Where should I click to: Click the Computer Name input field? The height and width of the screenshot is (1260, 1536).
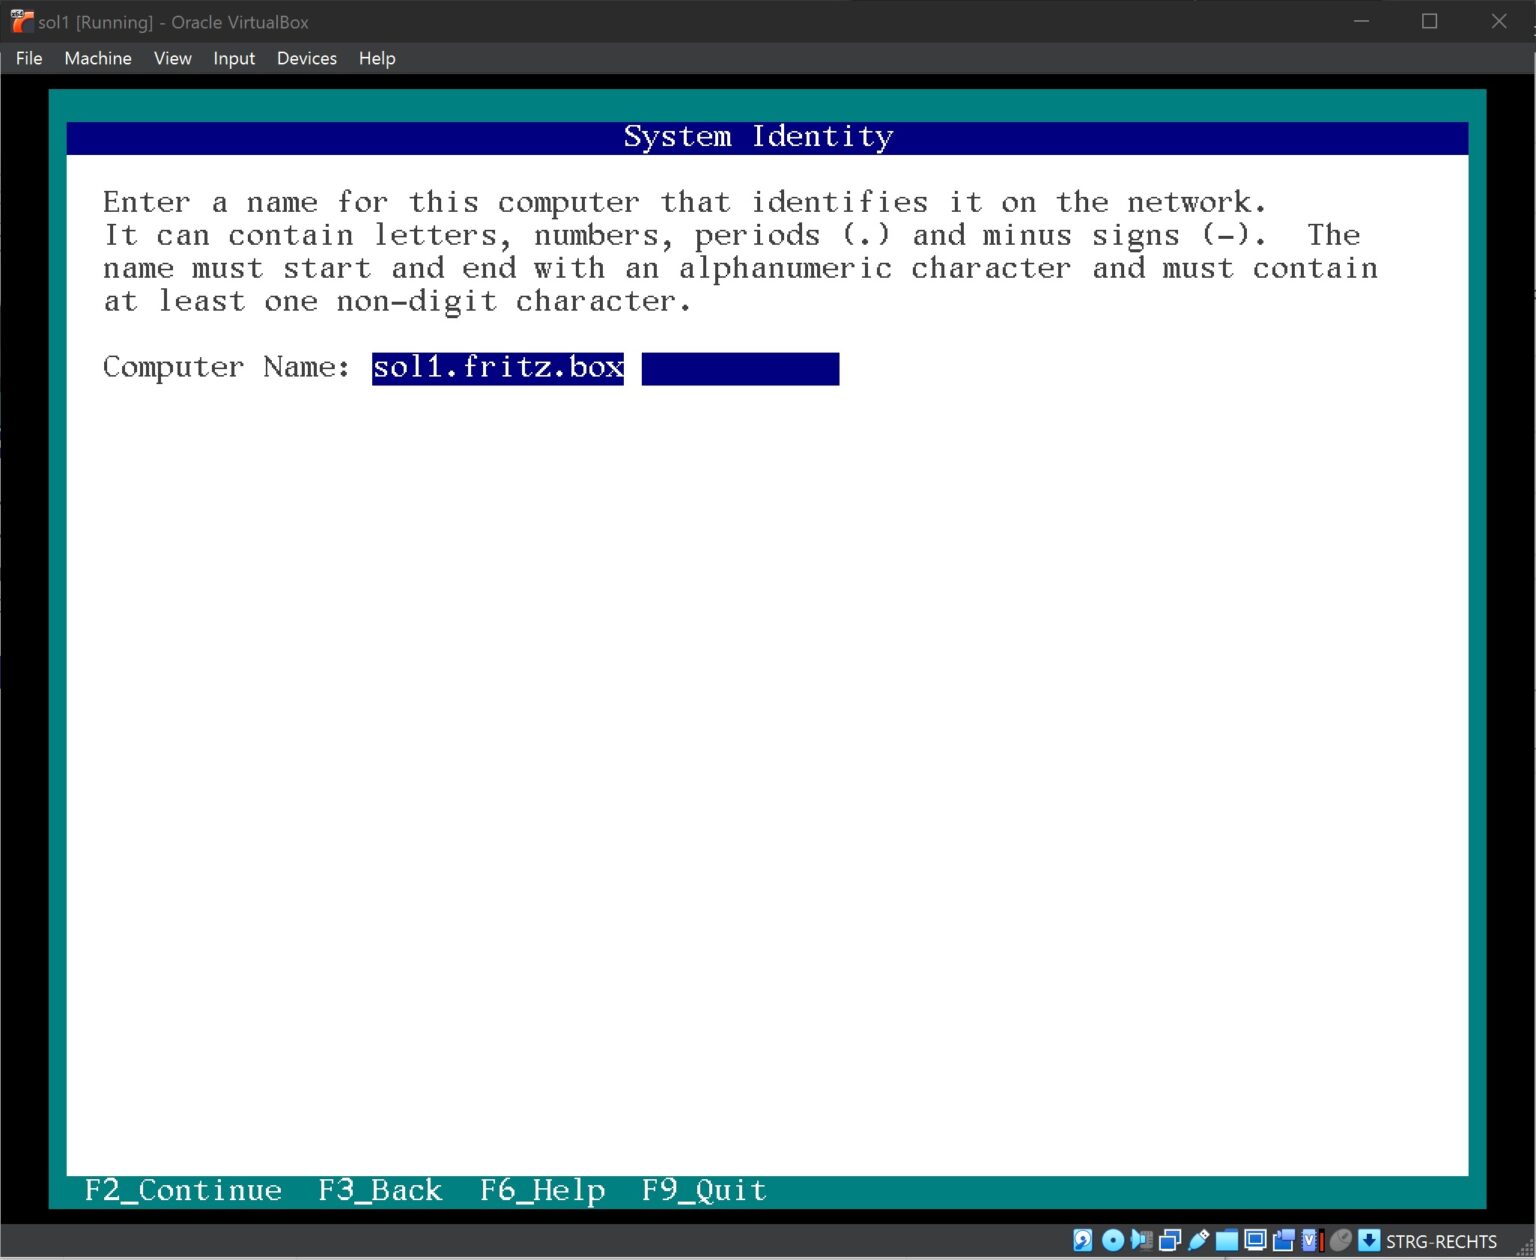point(605,368)
